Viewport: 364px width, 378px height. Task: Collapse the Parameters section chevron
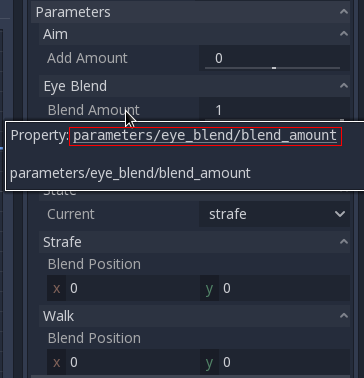coord(344,12)
